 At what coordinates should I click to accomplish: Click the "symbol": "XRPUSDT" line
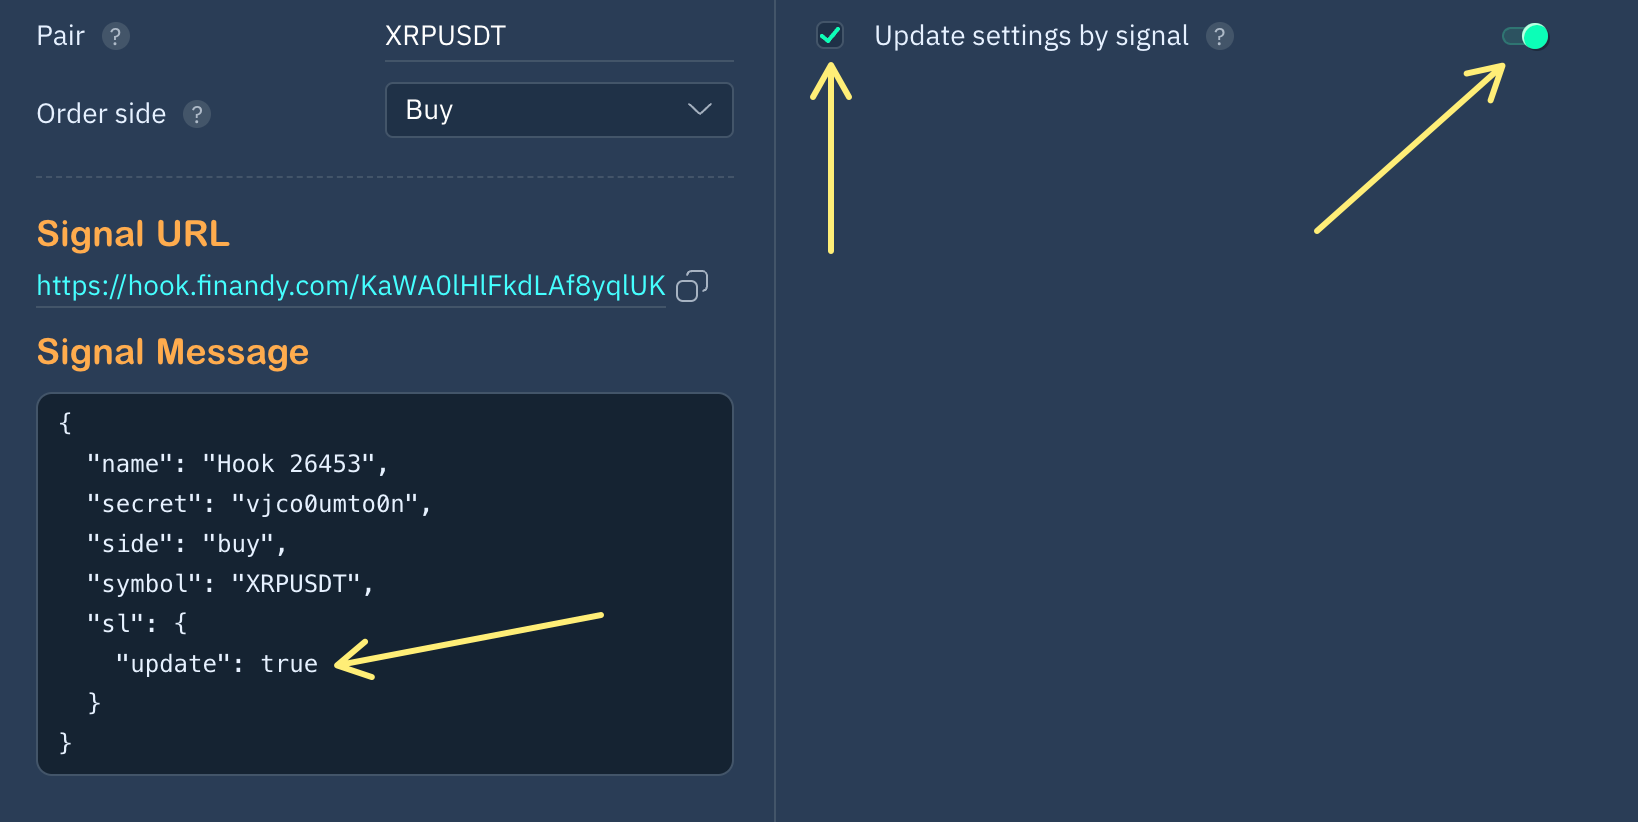[x=230, y=584]
